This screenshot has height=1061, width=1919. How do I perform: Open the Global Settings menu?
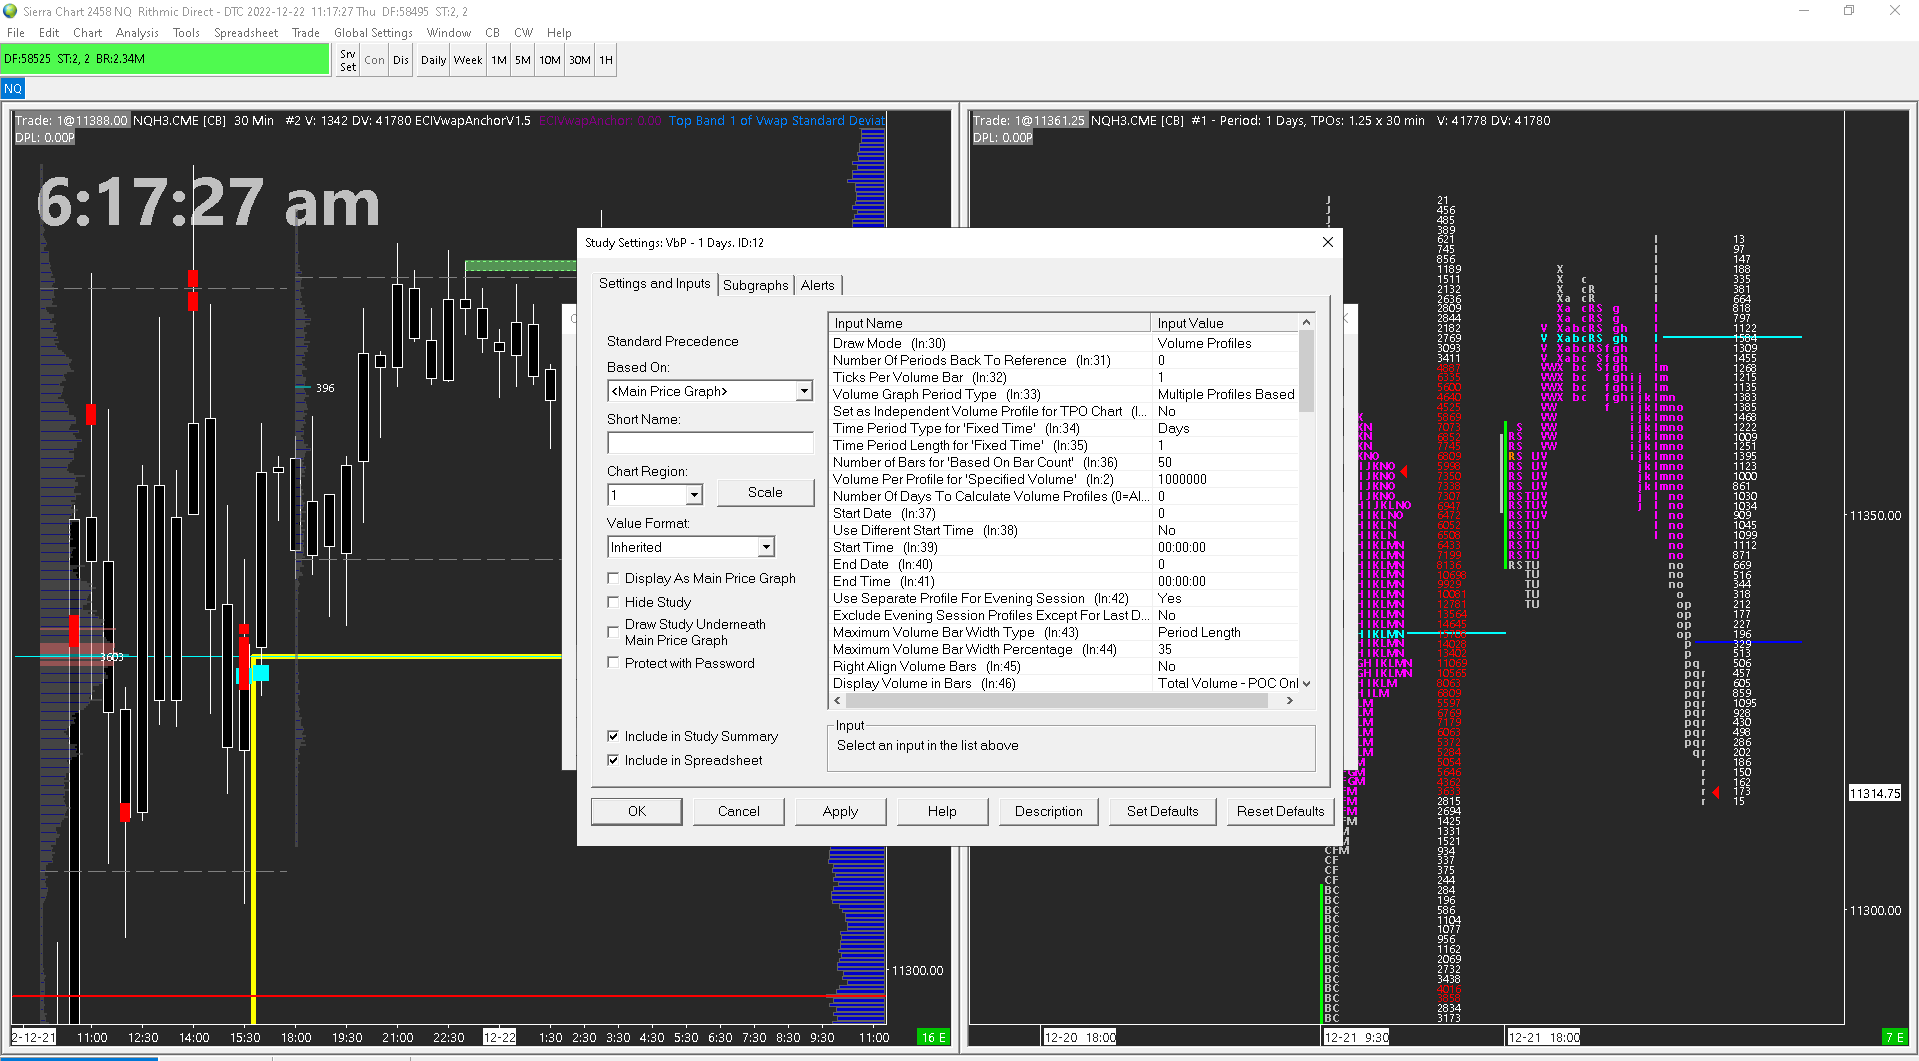372,33
